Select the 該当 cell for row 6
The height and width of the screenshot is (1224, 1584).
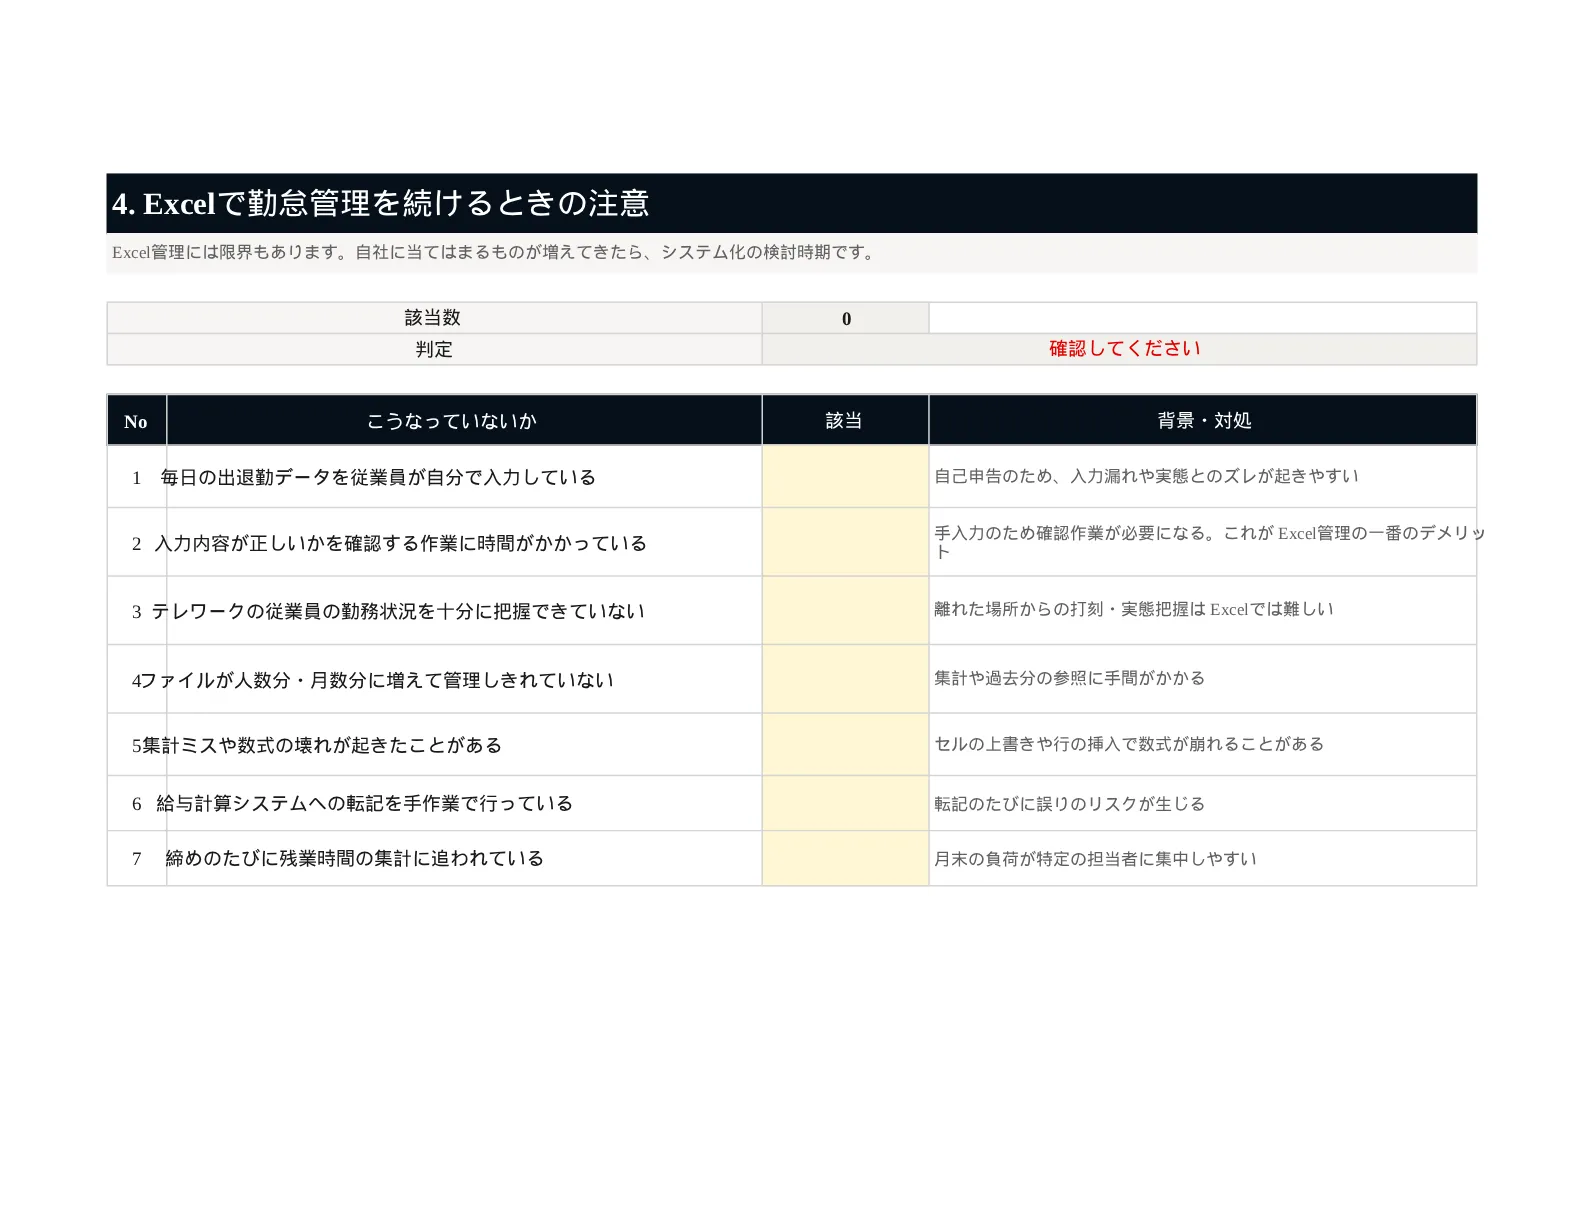pos(845,803)
